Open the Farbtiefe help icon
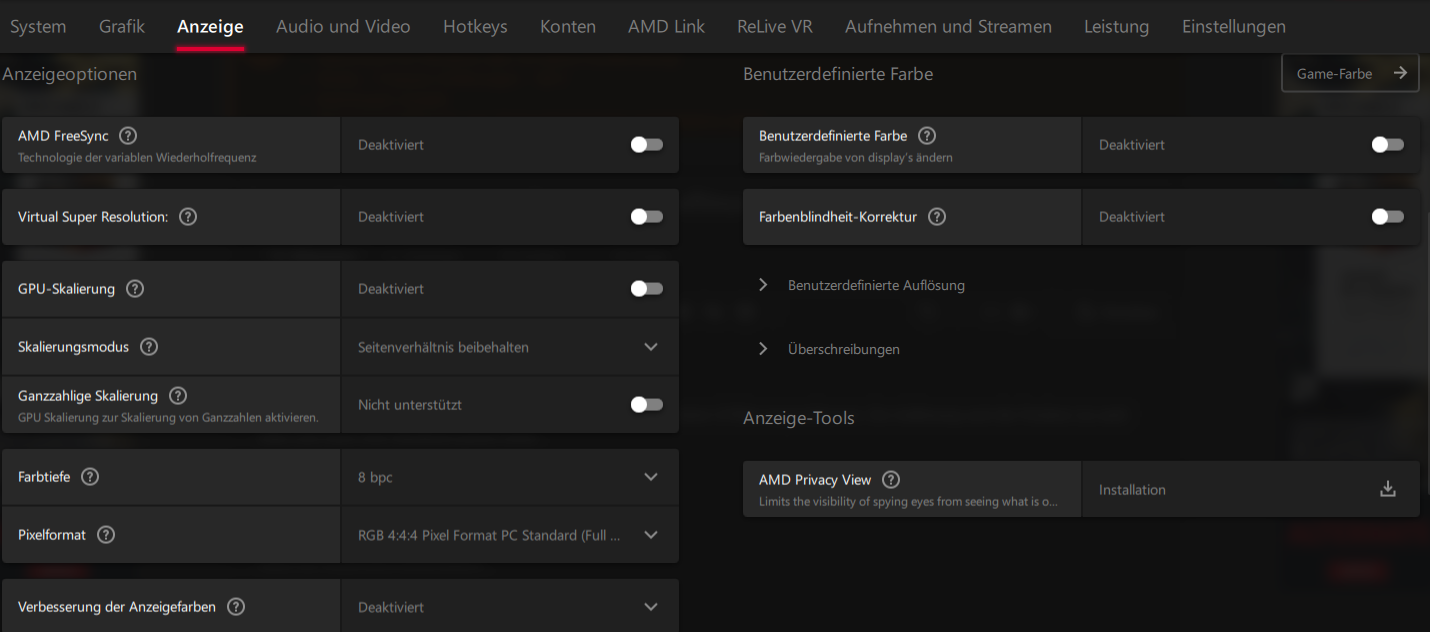The image size is (1430, 632). click(89, 476)
